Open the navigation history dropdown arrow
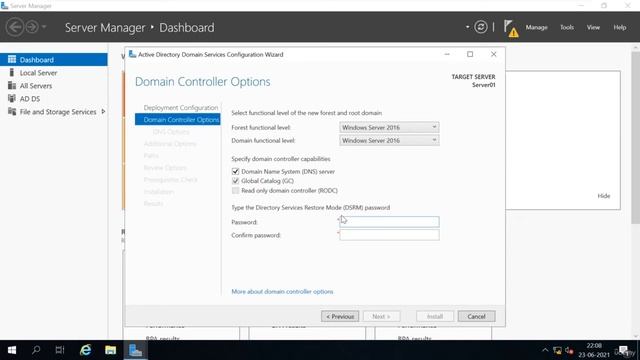Screen dimensions: 640x360 [x=44, y=27]
